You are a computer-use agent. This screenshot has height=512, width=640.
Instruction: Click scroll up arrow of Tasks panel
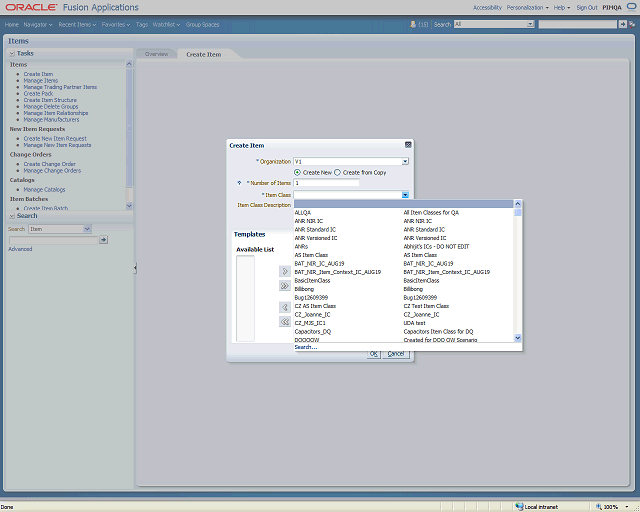click(129, 64)
